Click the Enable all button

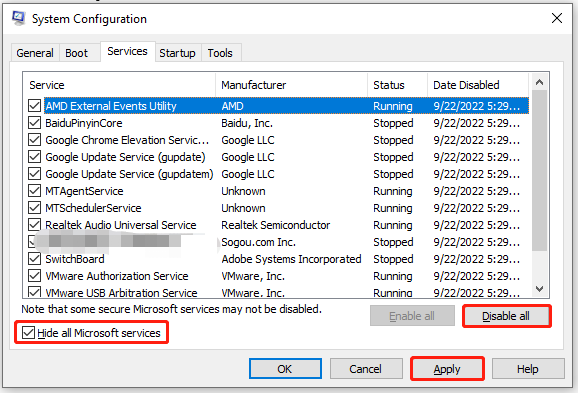pos(412,316)
